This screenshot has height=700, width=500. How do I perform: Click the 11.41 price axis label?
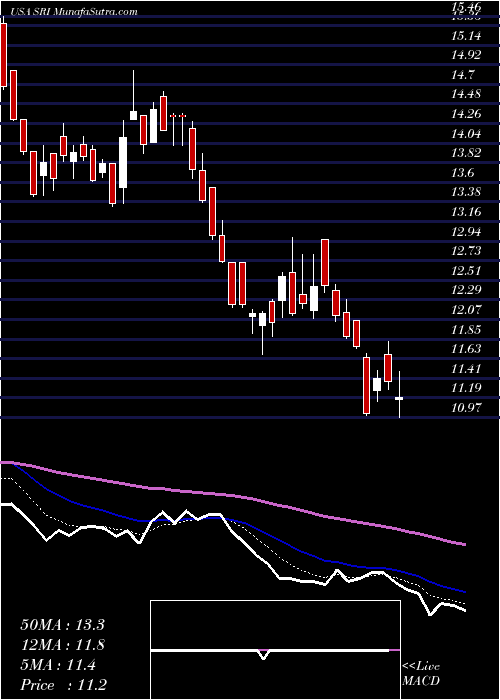click(x=467, y=368)
